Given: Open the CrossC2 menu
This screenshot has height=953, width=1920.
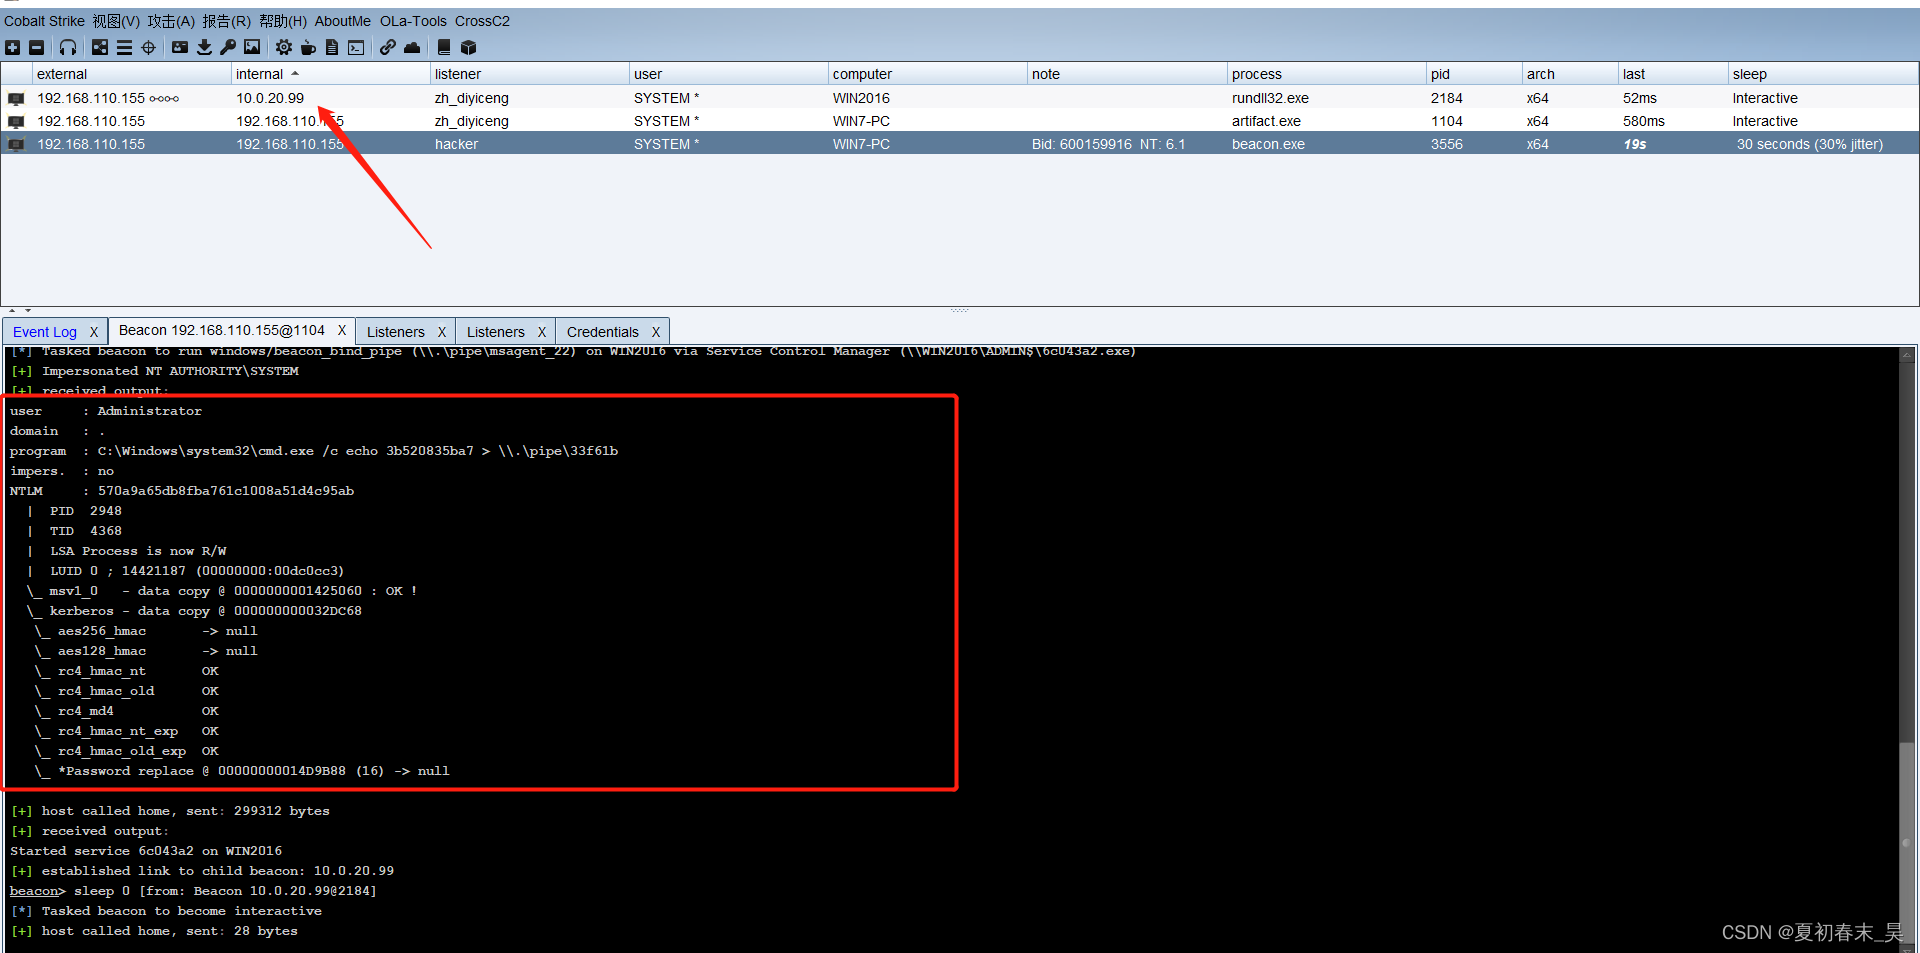Looking at the screenshot, I should pyautogui.click(x=482, y=21).
